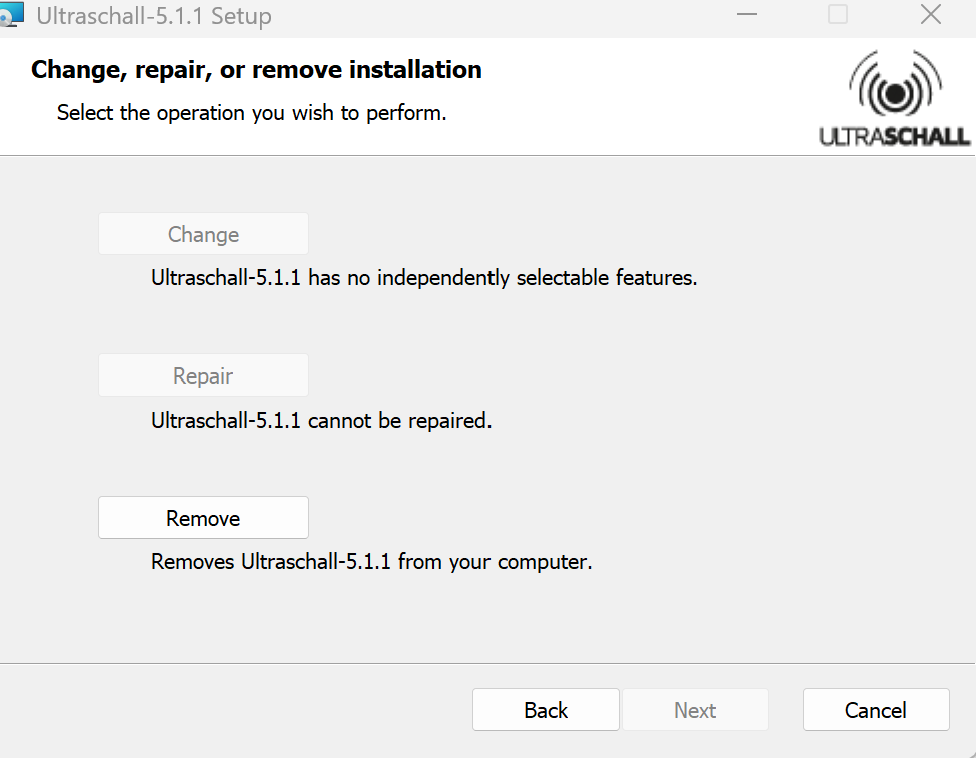
Task: Click the separator line below the header banner
Action: coord(488,155)
